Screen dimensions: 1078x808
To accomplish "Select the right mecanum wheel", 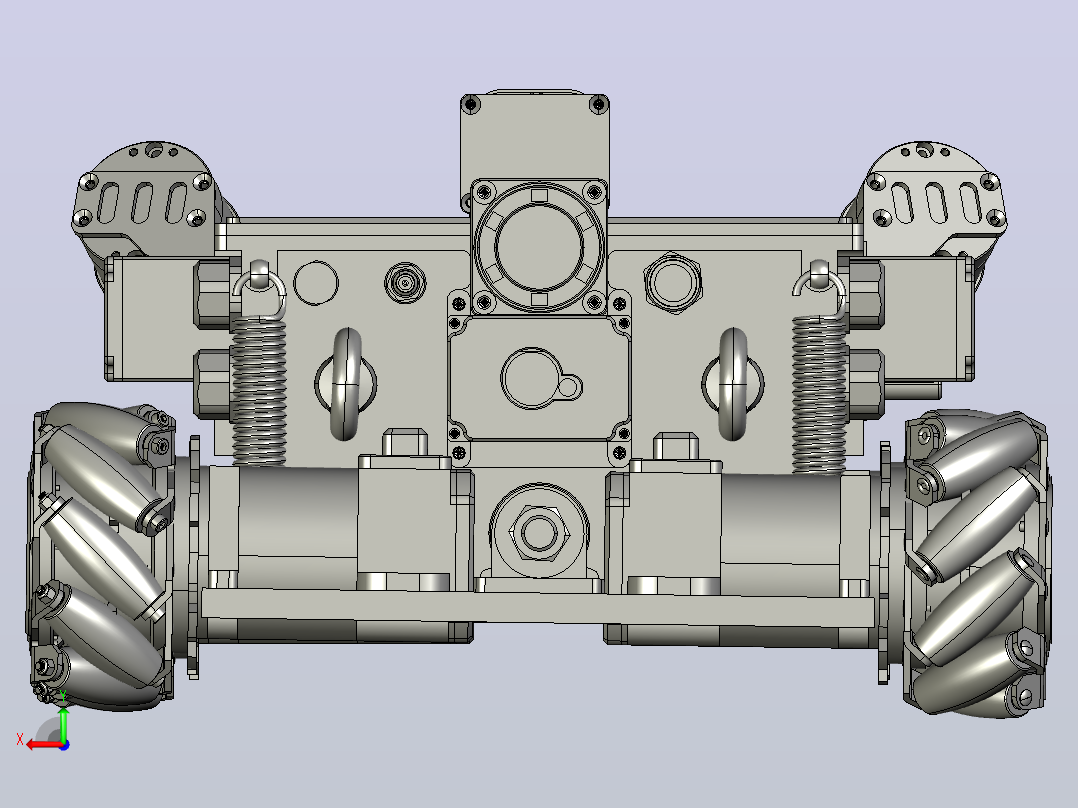I will coord(979,564).
